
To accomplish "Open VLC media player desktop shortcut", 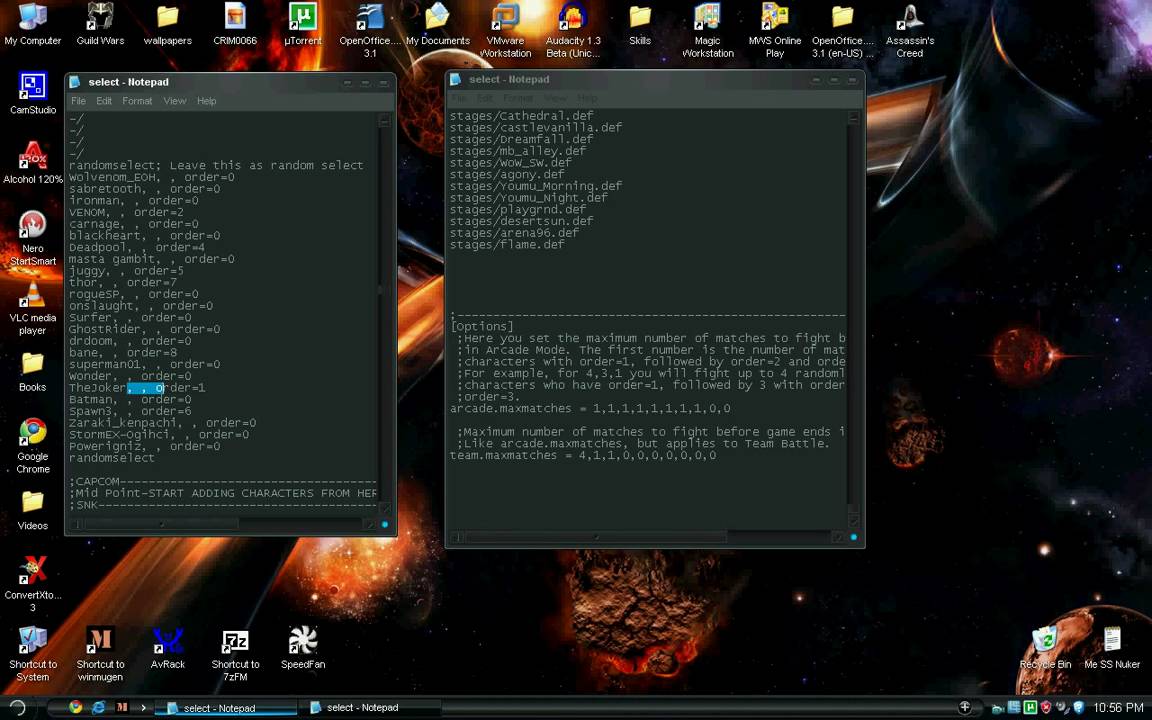I will (32, 307).
